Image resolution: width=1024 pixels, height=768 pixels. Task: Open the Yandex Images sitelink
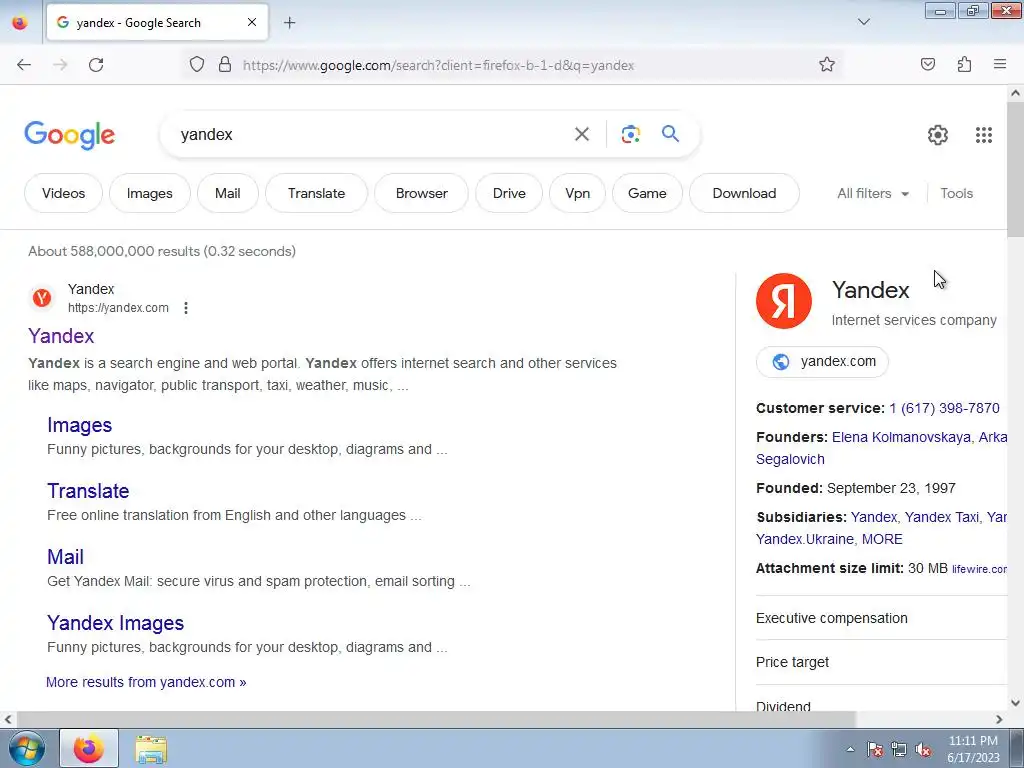point(116,623)
